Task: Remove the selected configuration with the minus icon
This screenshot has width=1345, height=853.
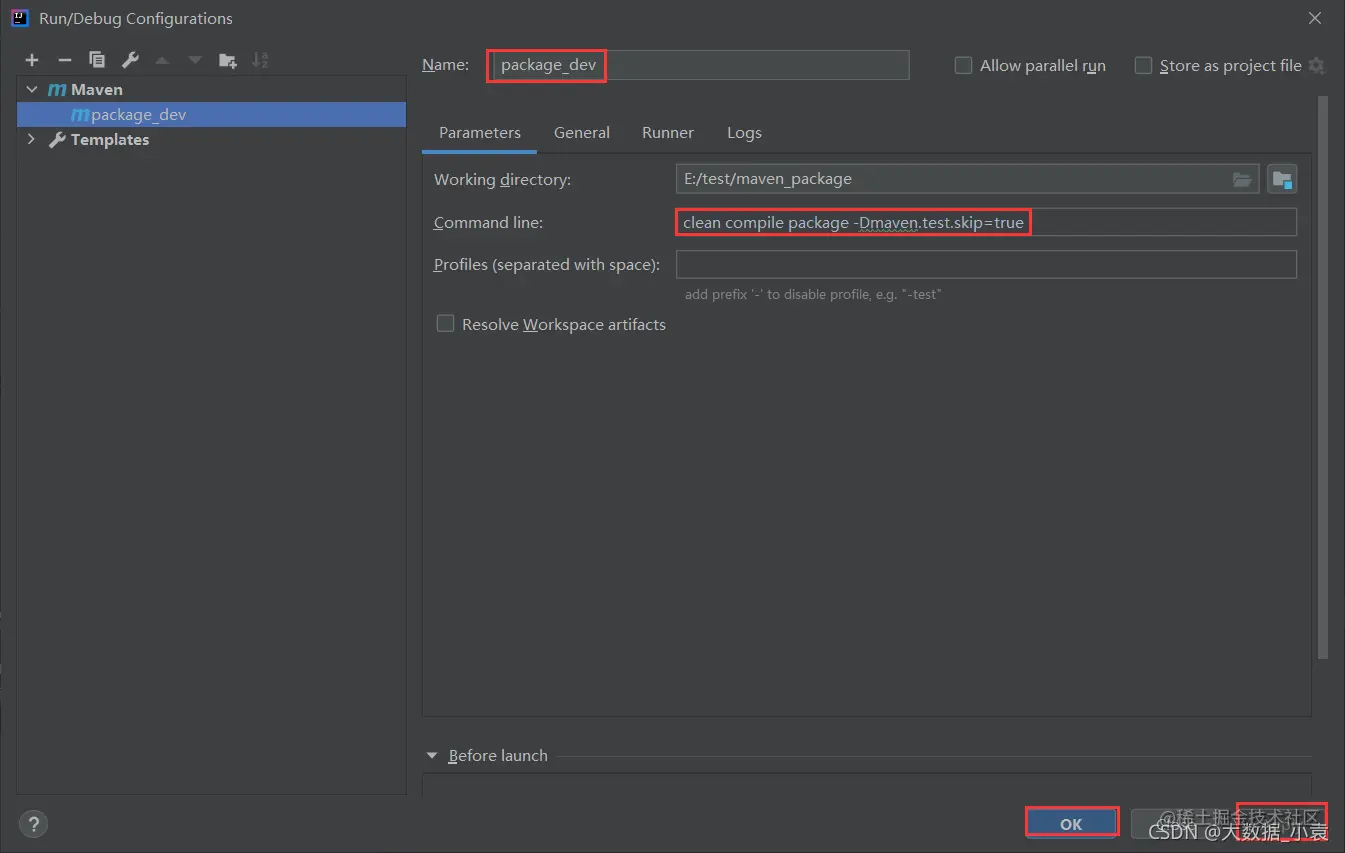Action: [64, 60]
